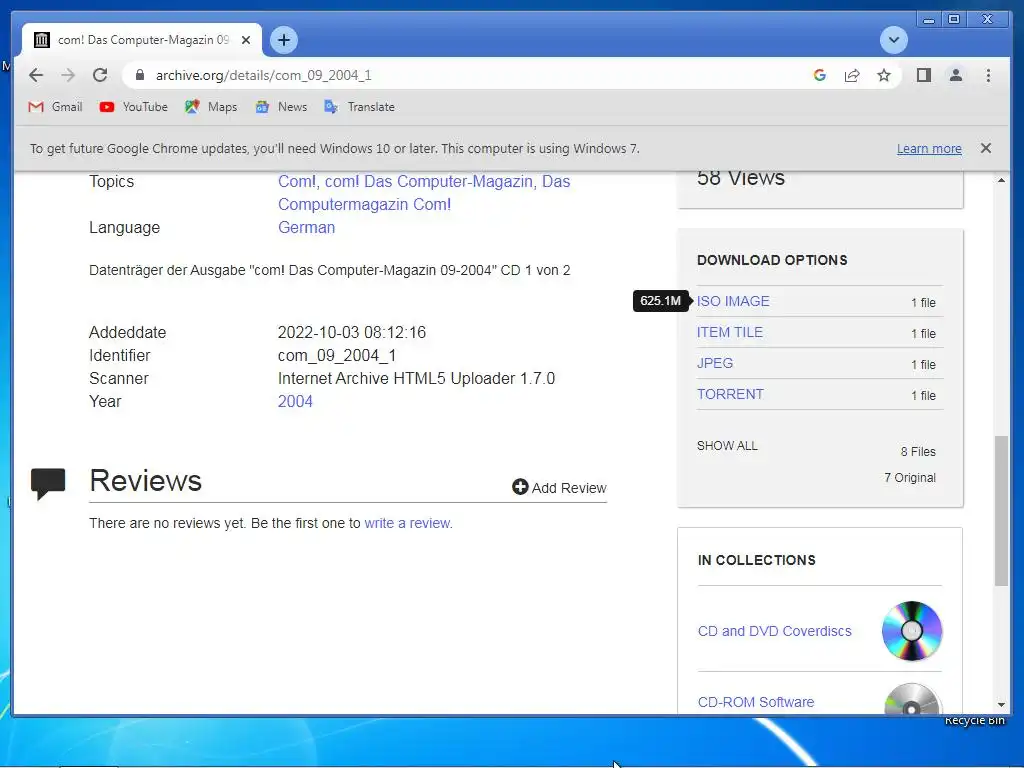Open Translate bookmark
The height and width of the screenshot is (768, 1024).
(360, 106)
